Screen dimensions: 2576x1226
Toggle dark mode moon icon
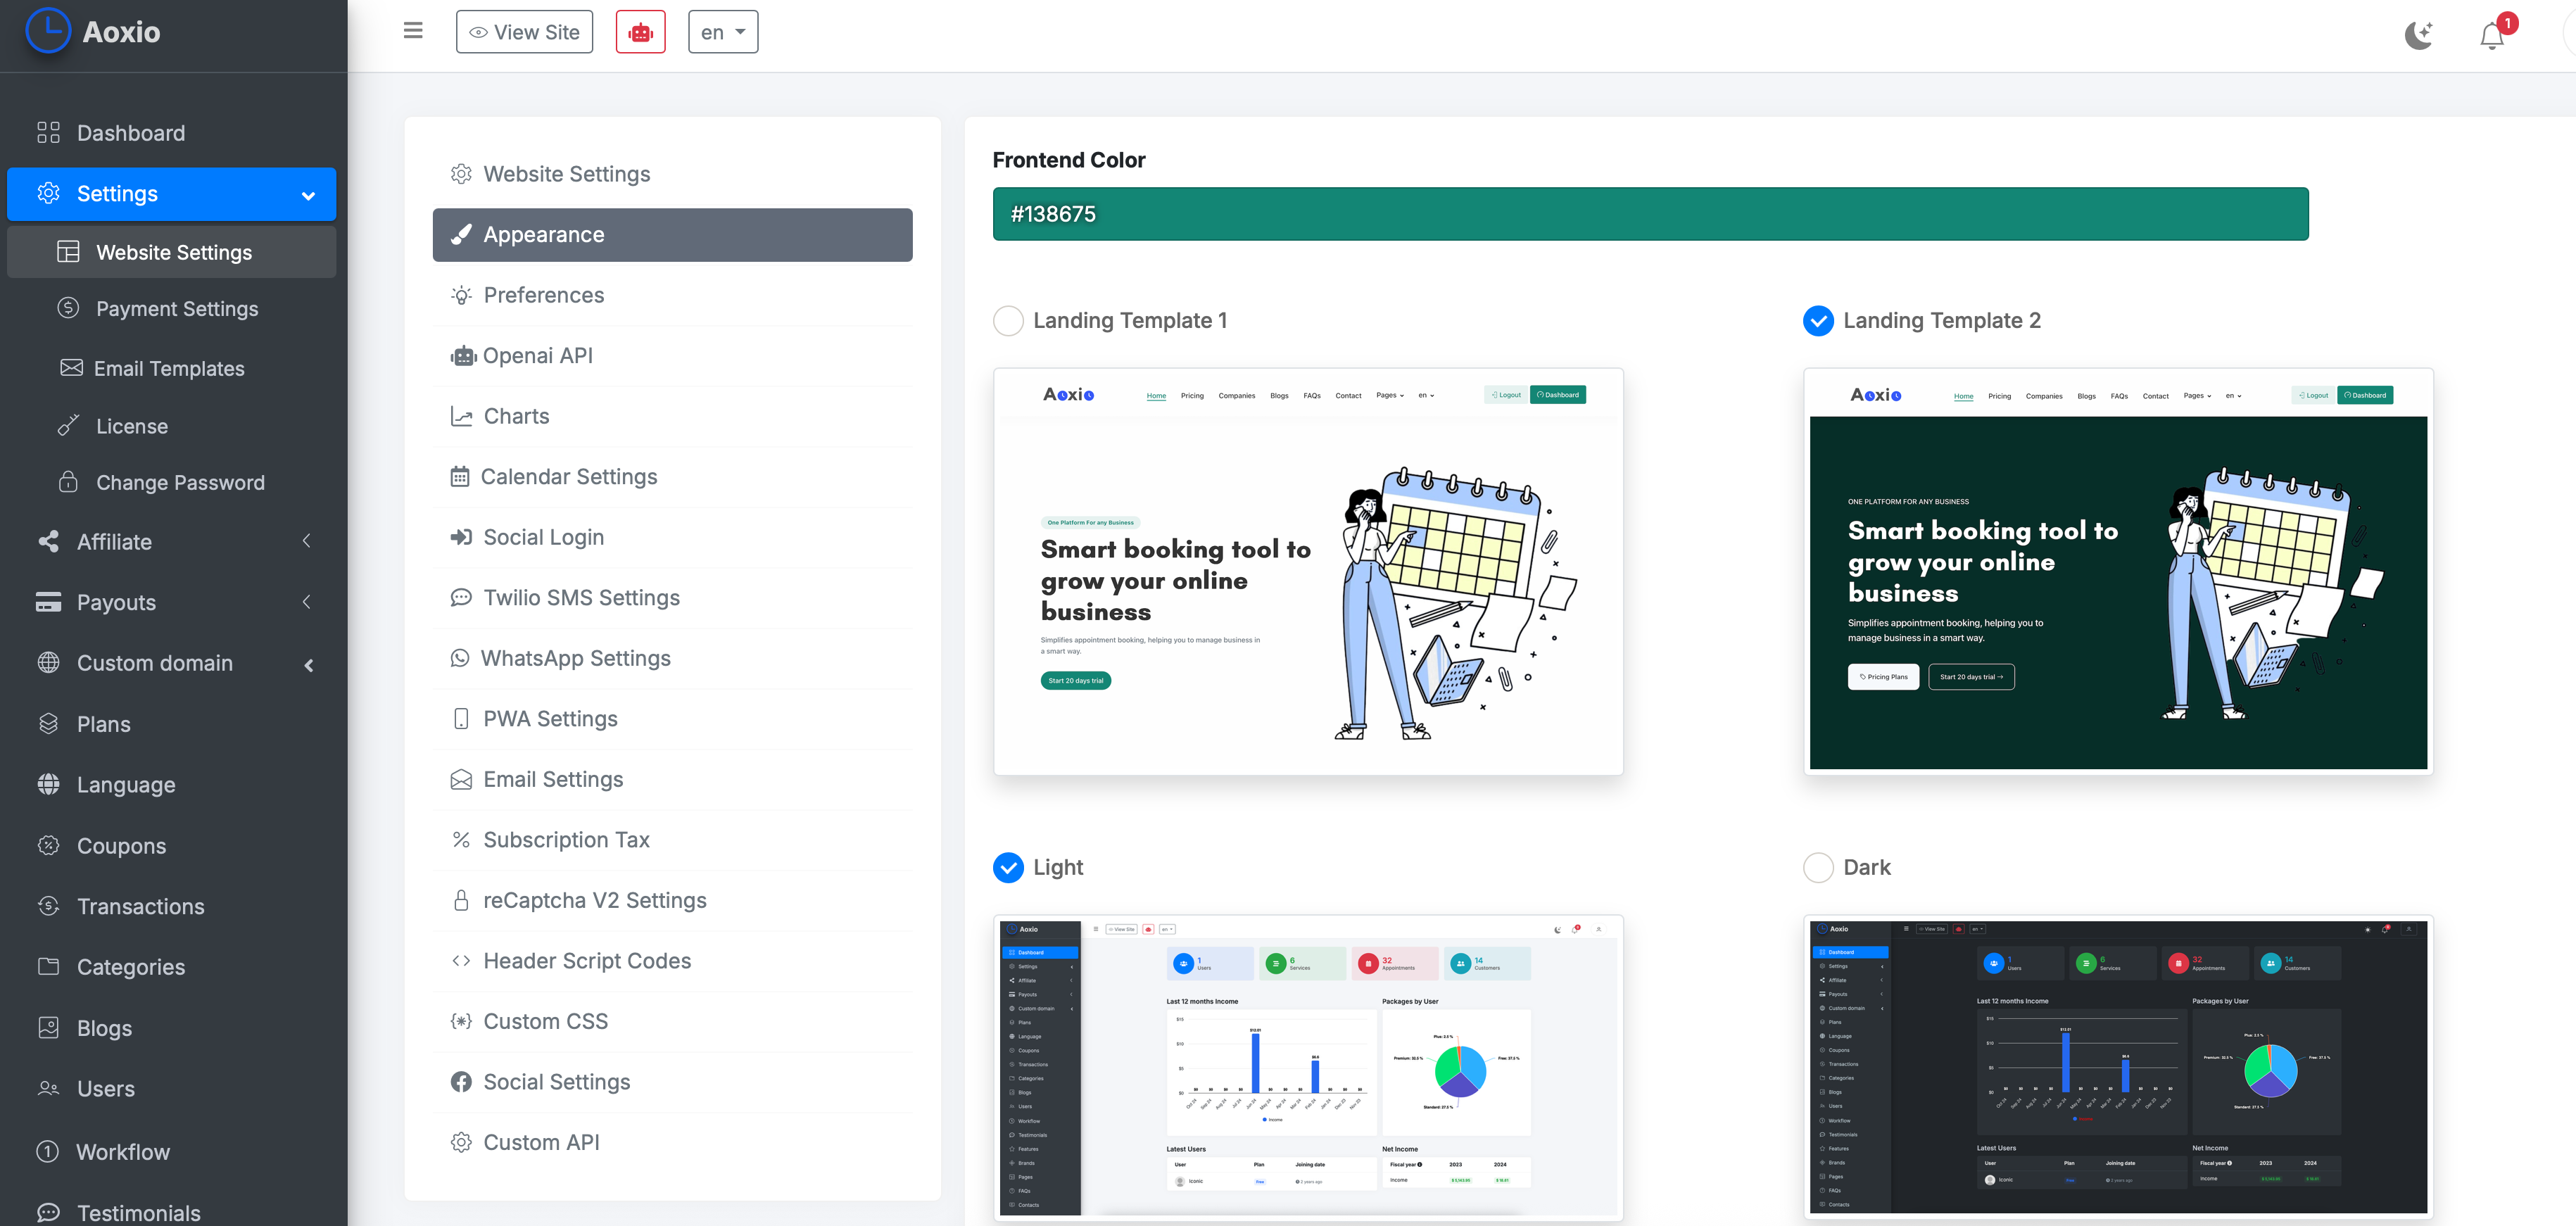2418,35
